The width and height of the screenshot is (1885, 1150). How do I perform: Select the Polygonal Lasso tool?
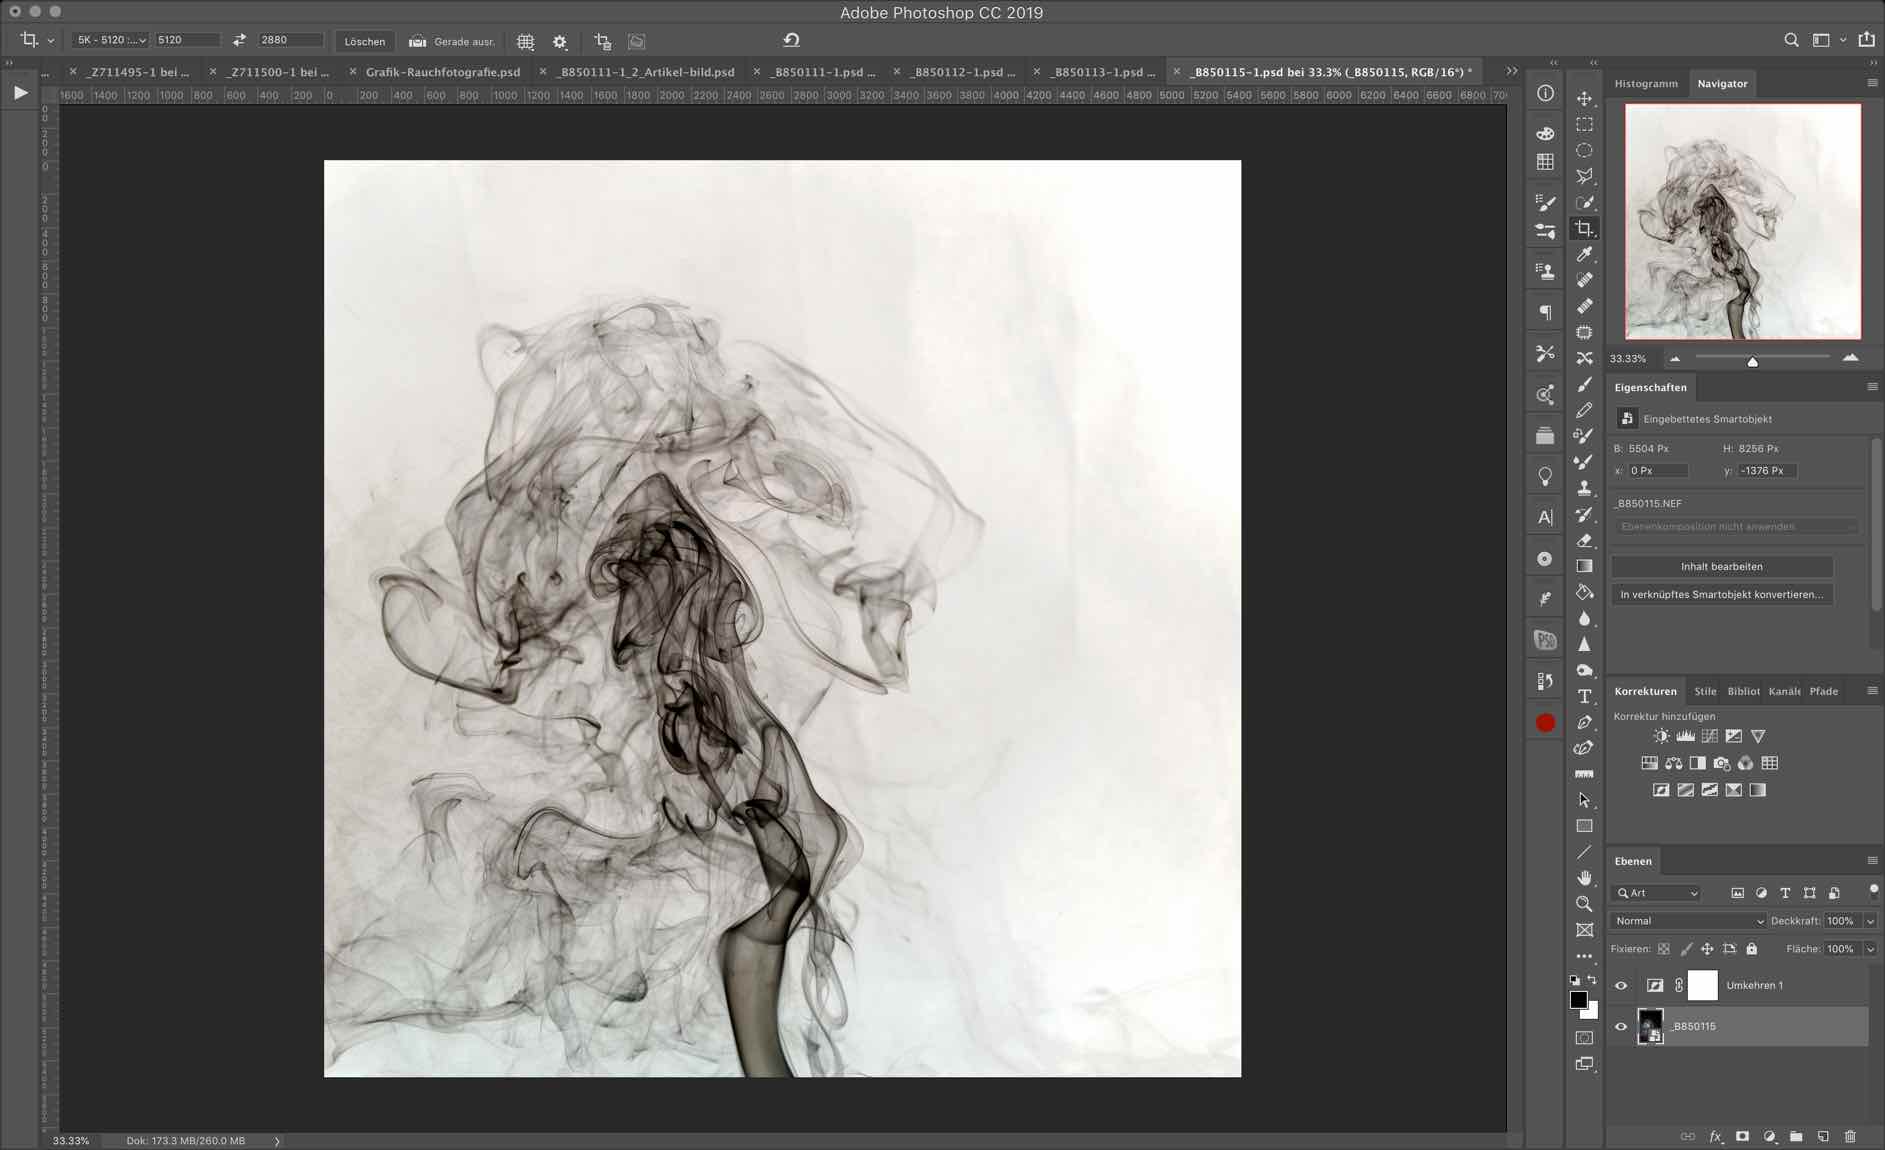(1584, 176)
